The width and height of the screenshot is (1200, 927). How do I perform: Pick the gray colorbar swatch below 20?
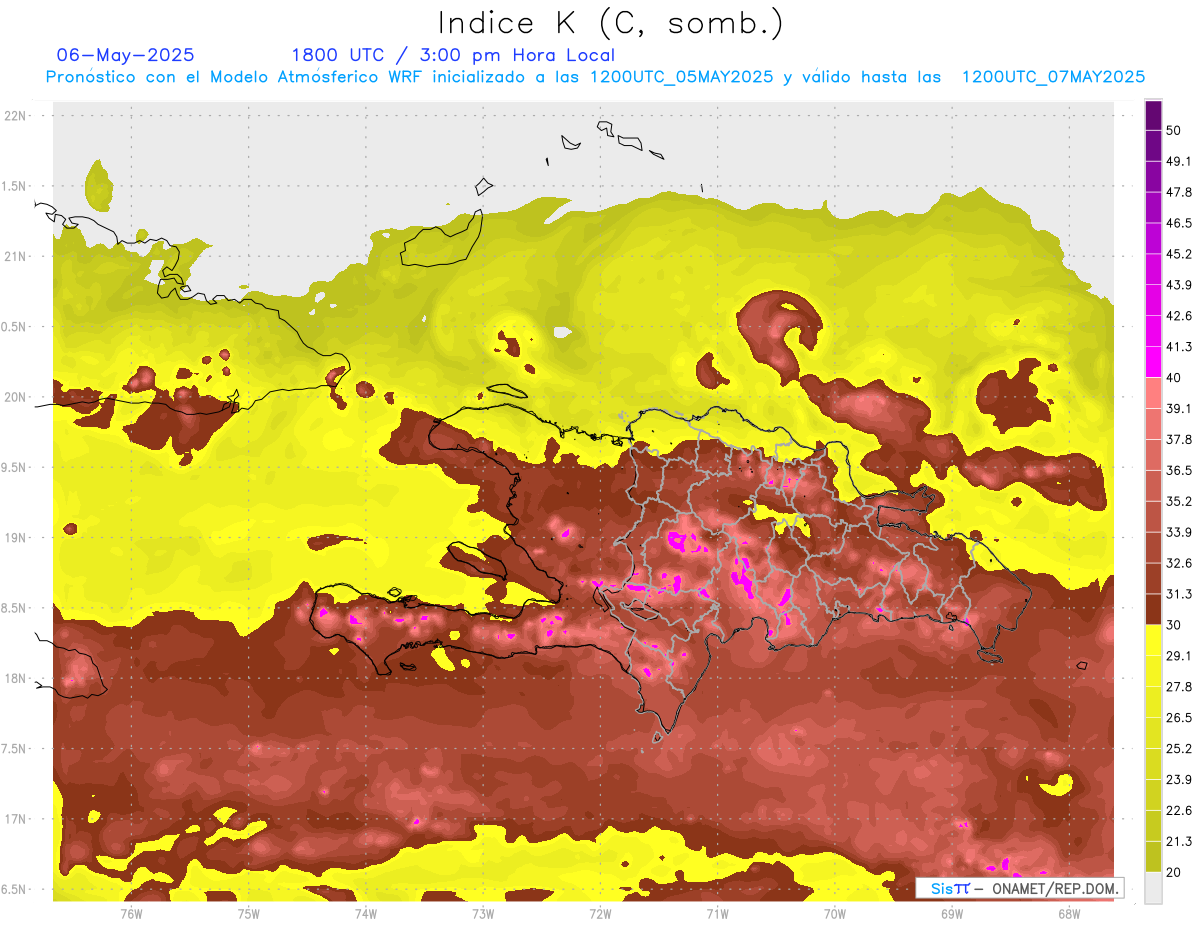pos(1153,888)
